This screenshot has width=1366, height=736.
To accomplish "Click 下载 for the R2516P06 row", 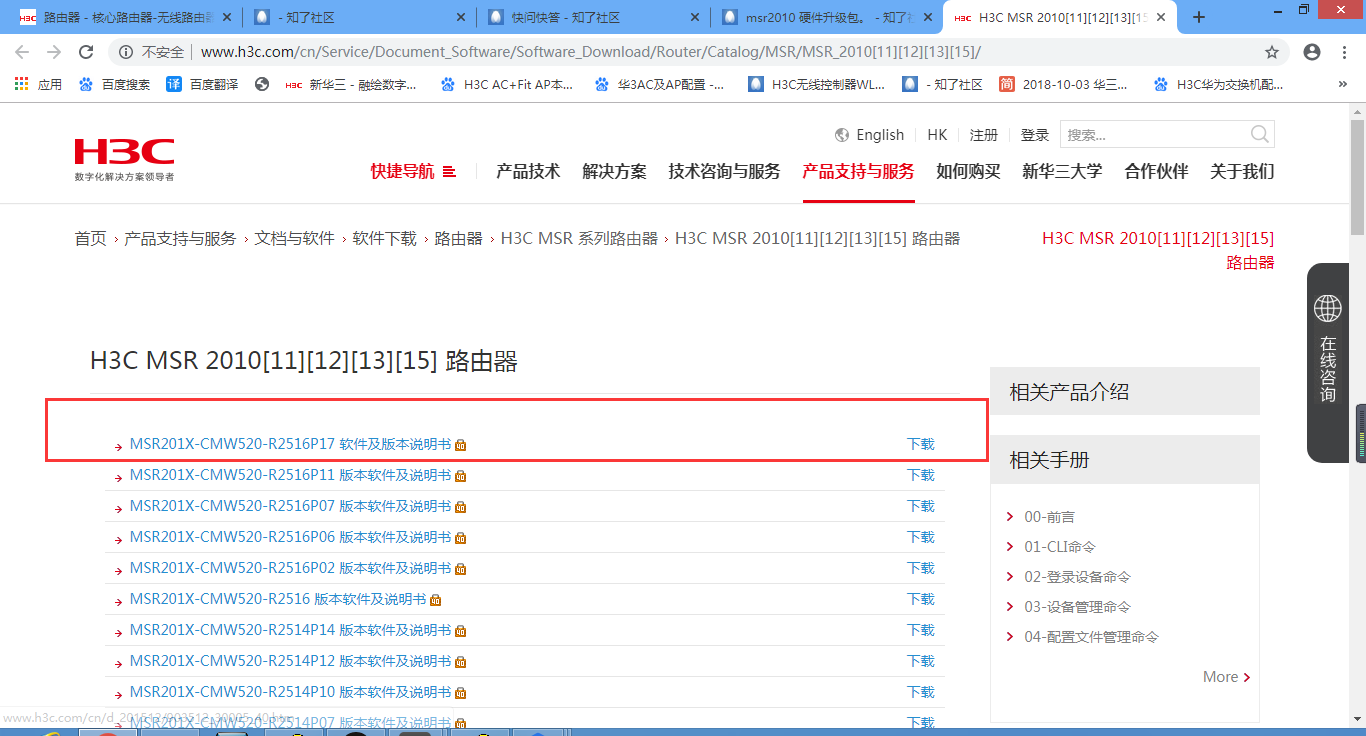I will pos(921,537).
